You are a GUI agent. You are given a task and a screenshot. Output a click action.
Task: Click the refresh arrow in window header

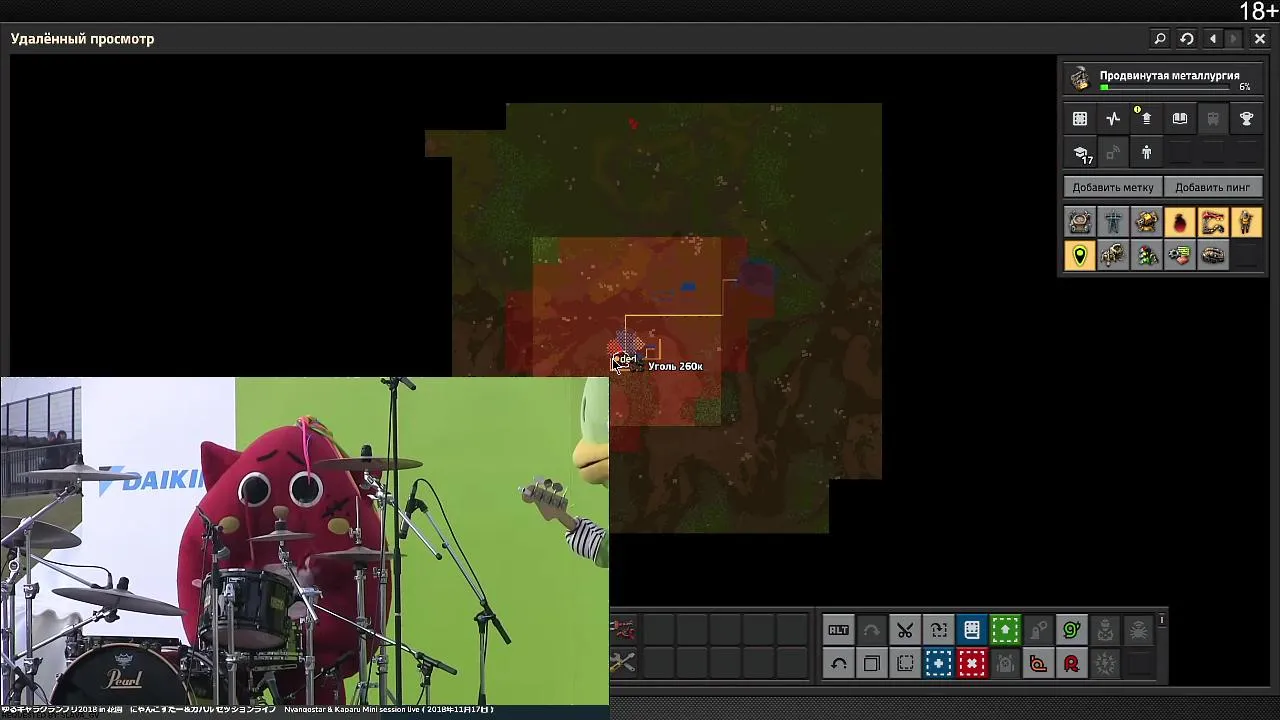(1187, 39)
